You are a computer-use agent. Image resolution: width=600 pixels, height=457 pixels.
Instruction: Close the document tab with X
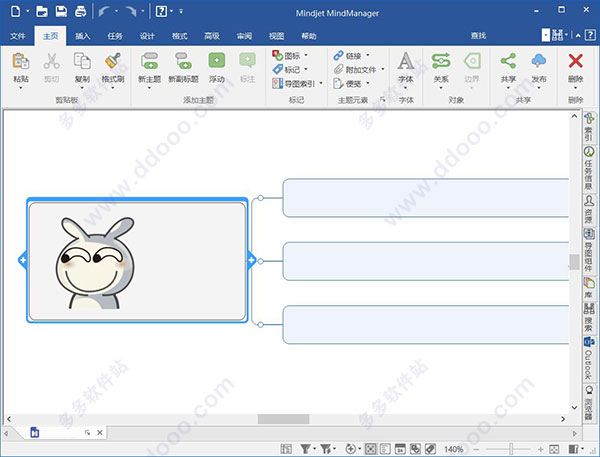click(x=99, y=433)
